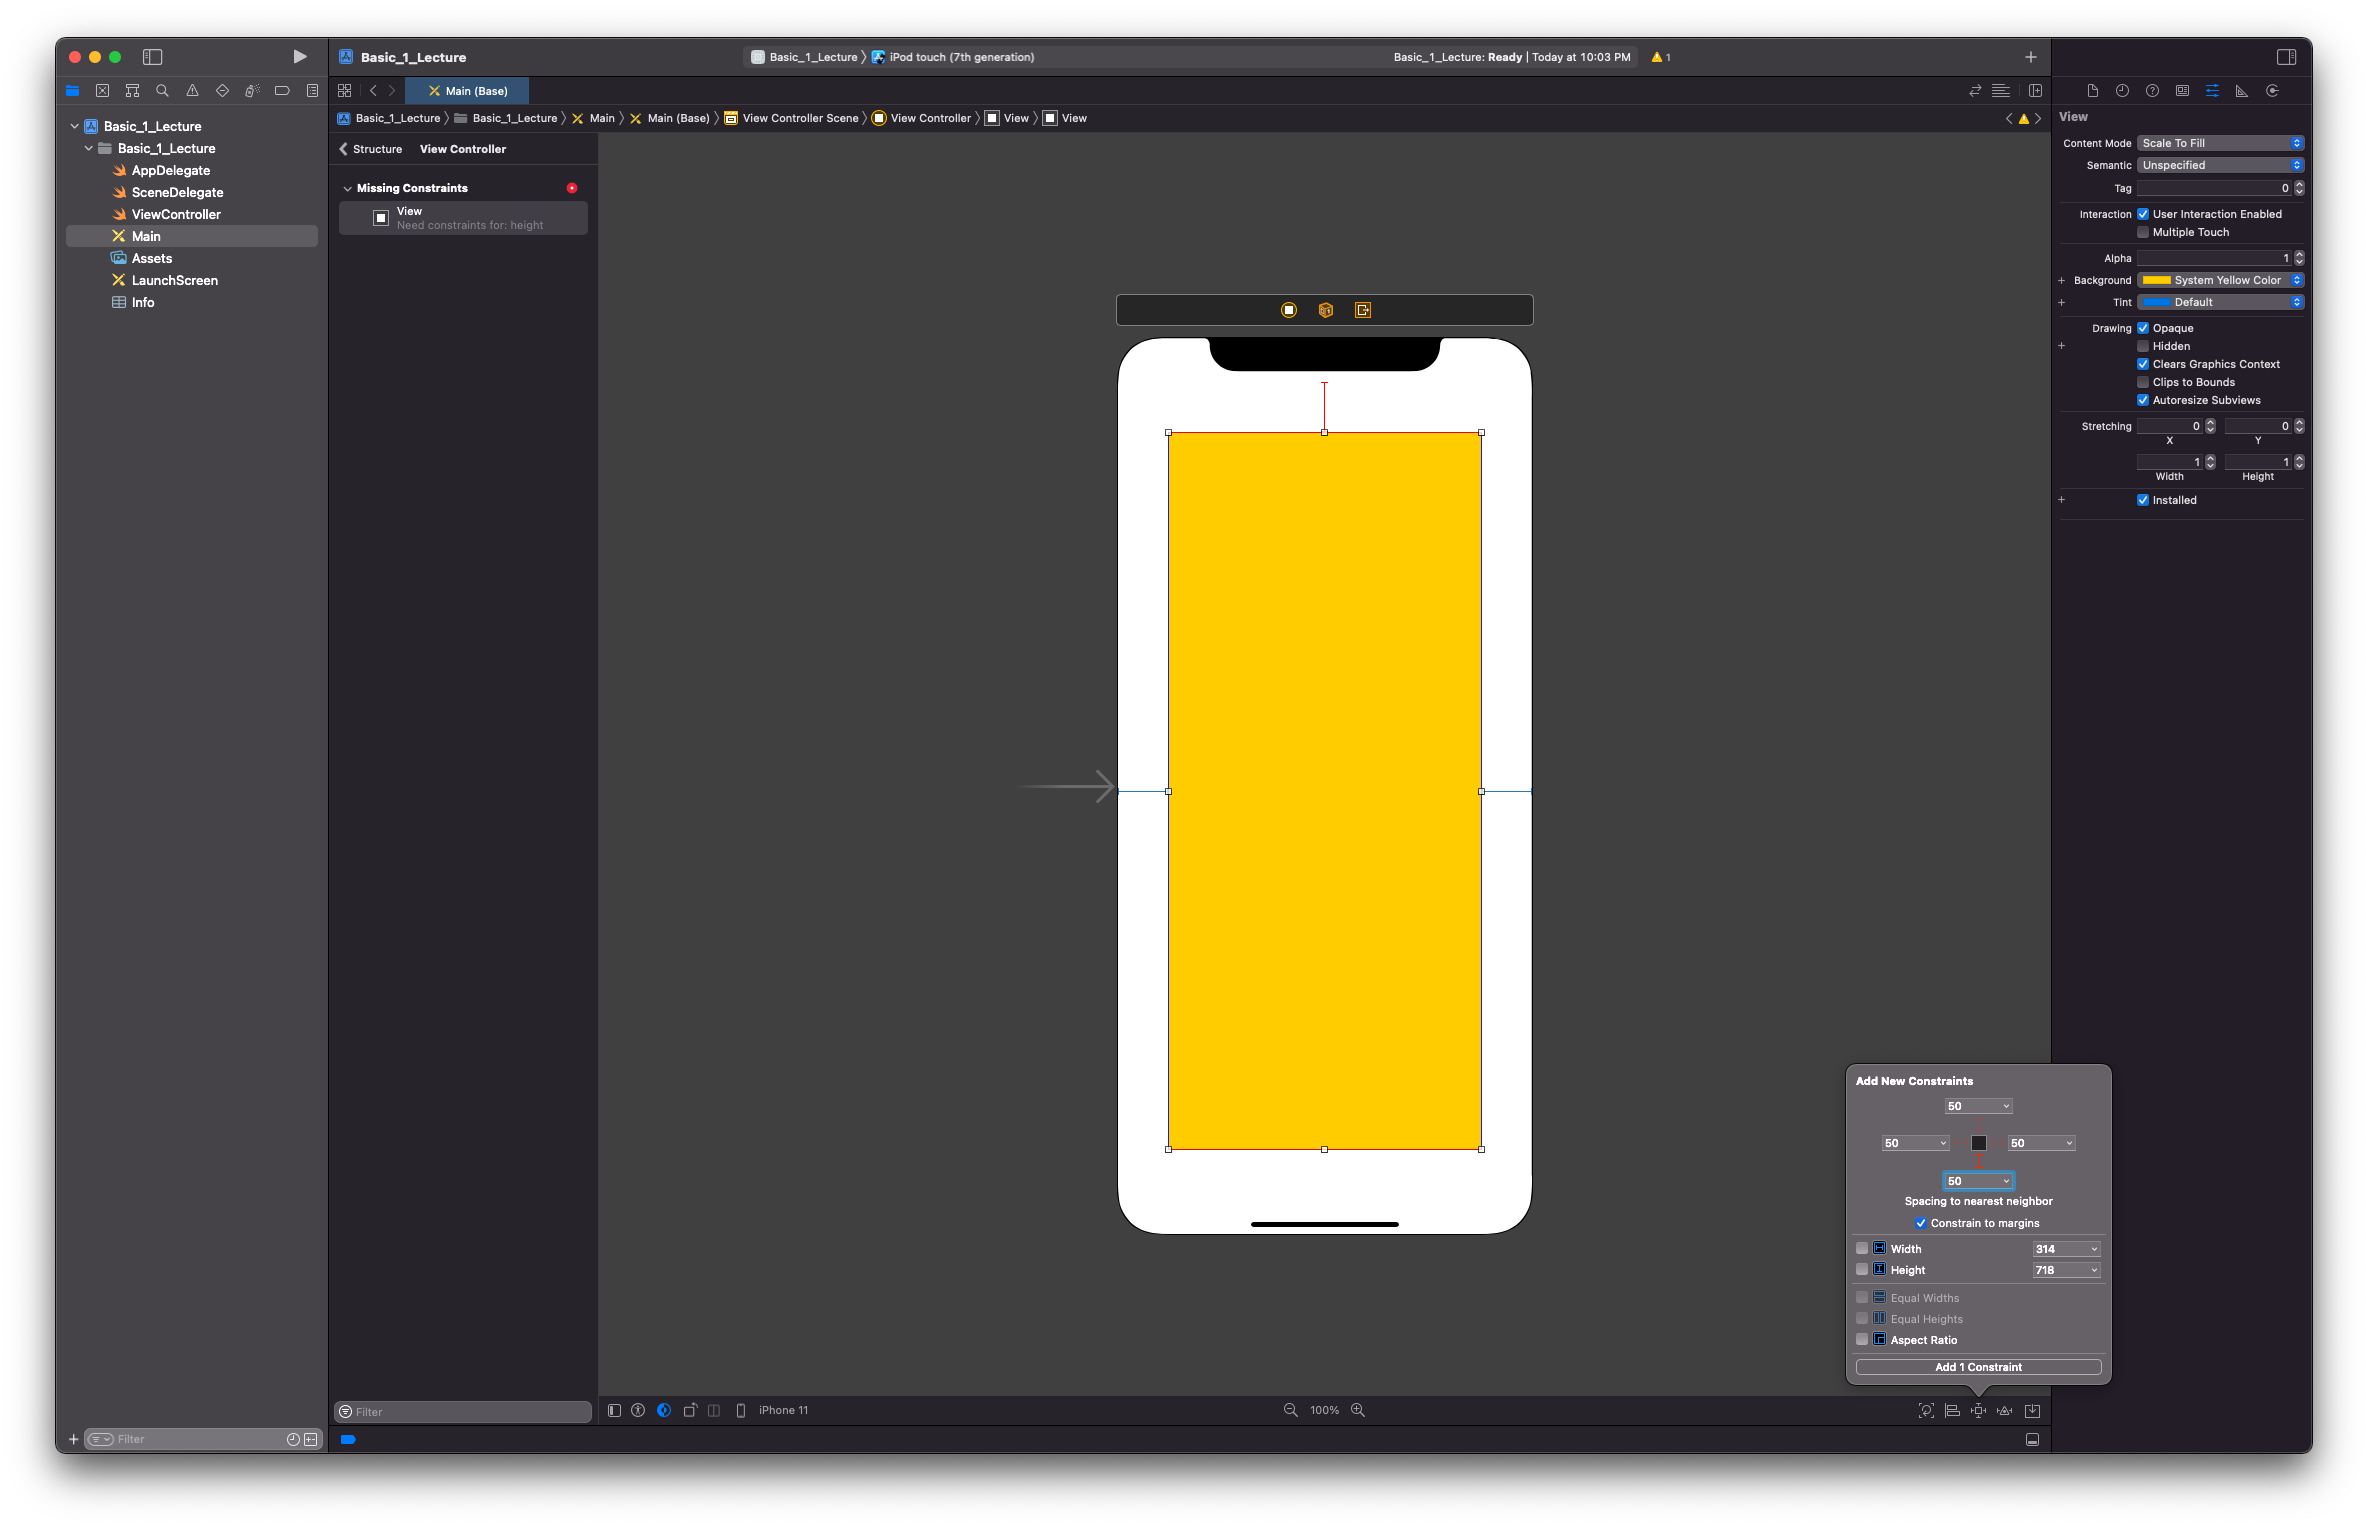This screenshot has width=2368, height=1527.
Task: Select the Main (Base) editor tab
Action: [468, 91]
